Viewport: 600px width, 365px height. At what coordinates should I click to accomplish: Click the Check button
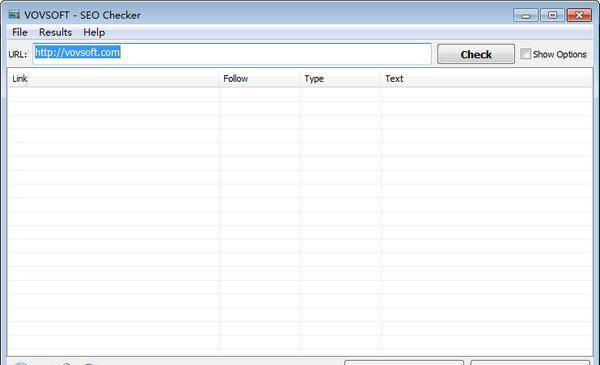[x=476, y=54]
